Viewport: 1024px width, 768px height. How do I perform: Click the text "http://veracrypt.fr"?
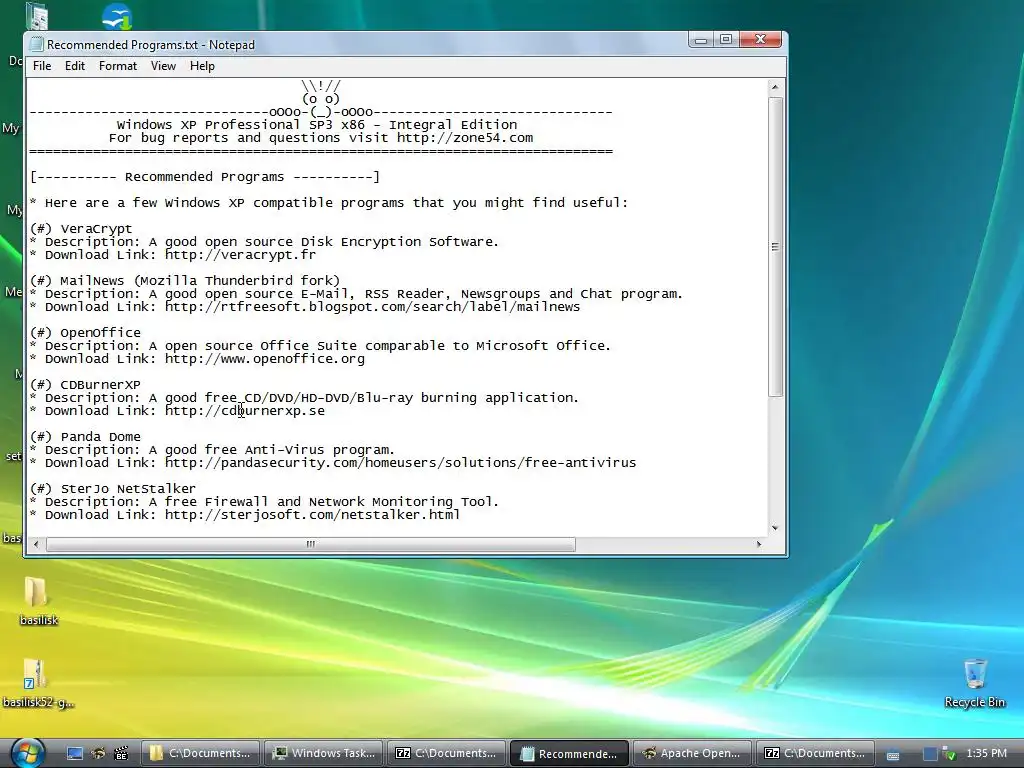pyautogui.click(x=240, y=255)
